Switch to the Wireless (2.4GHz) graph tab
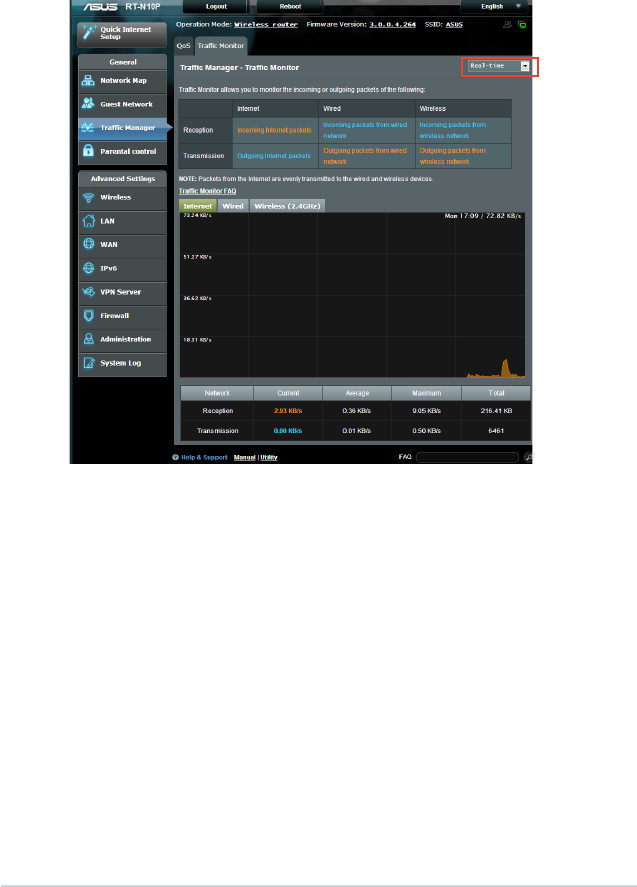 (x=287, y=206)
